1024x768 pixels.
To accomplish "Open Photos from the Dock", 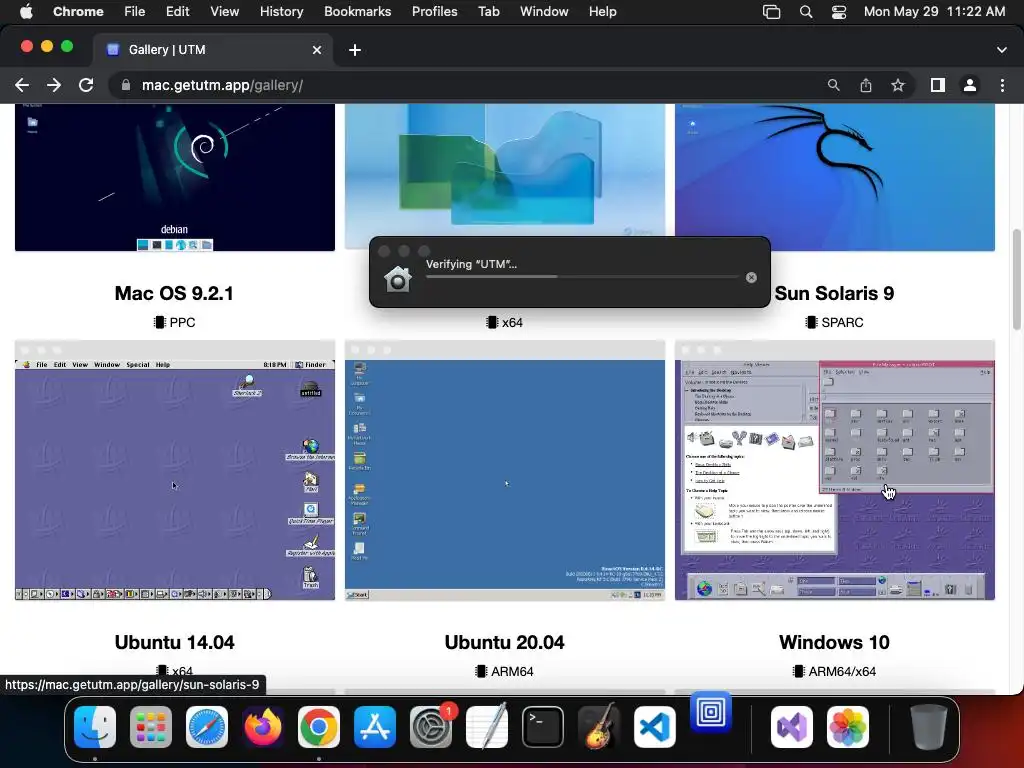I will [x=848, y=726].
